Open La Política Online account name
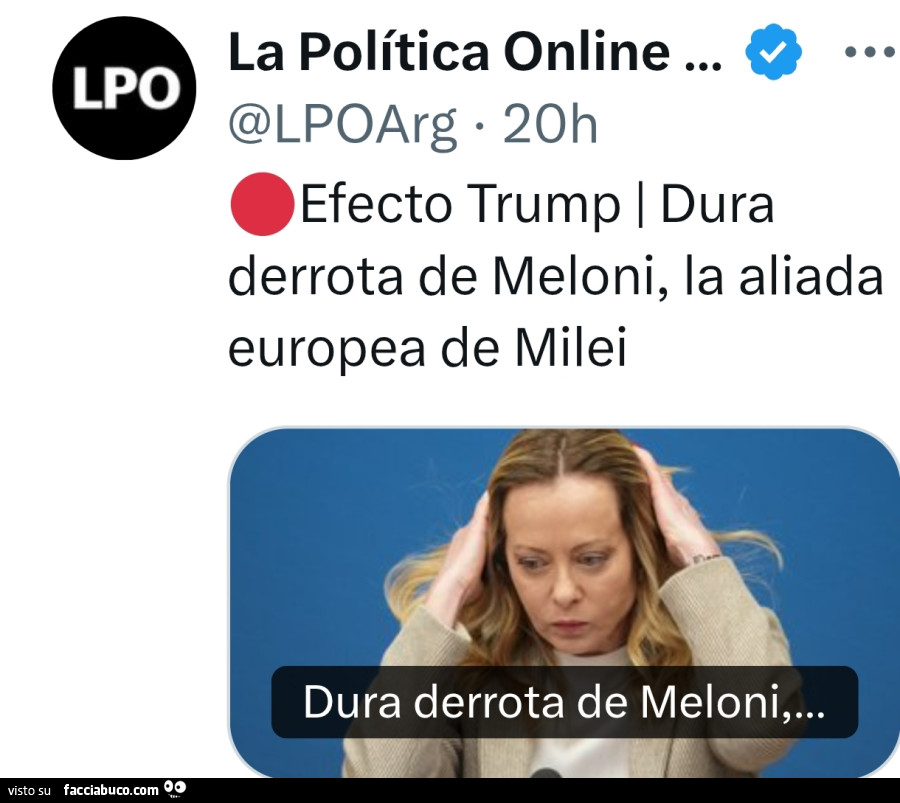900x803 pixels. 449,52
